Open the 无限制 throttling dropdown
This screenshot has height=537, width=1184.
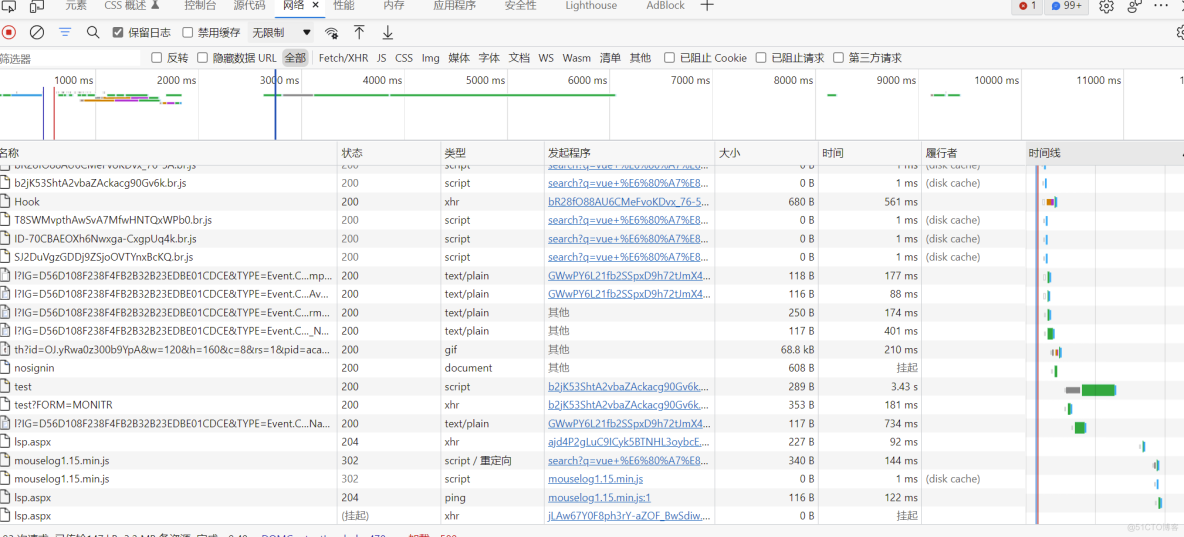(x=281, y=33)
